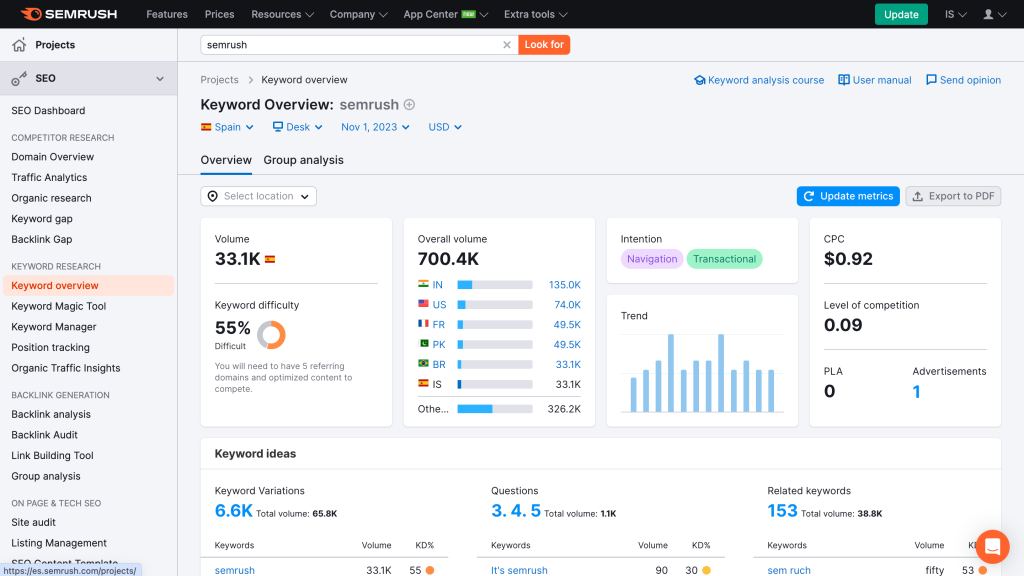
Task: Open the IS language dropdown
Action: click(x=955, y=14)
